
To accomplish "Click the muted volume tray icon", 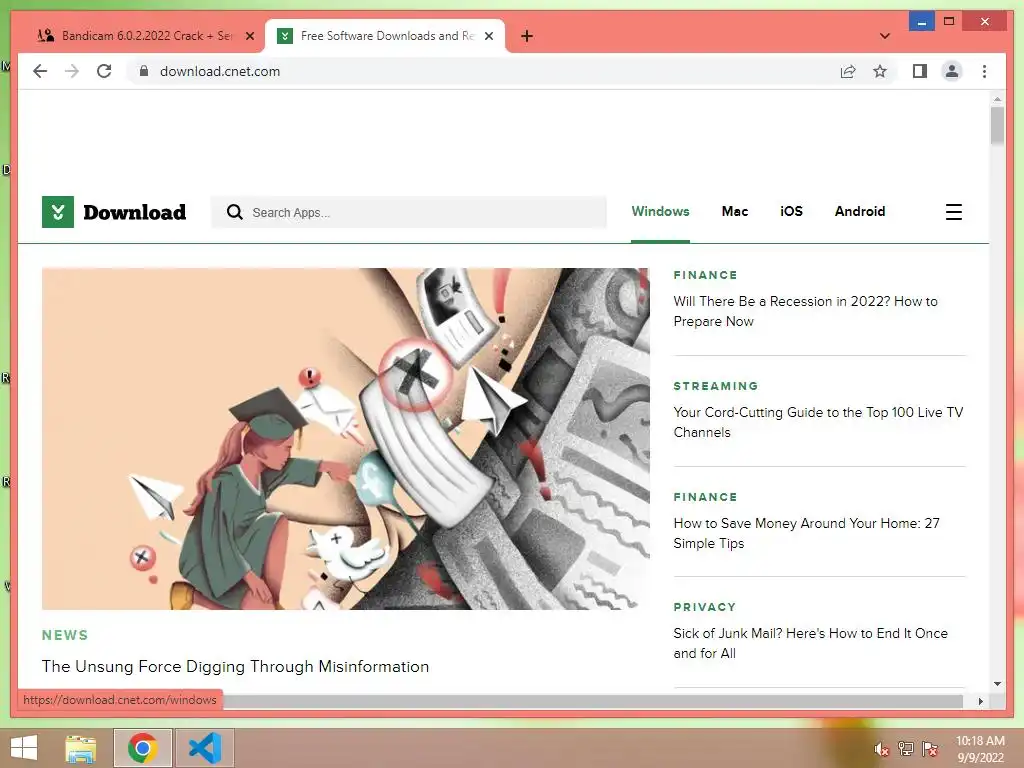I will coord(881,749).
